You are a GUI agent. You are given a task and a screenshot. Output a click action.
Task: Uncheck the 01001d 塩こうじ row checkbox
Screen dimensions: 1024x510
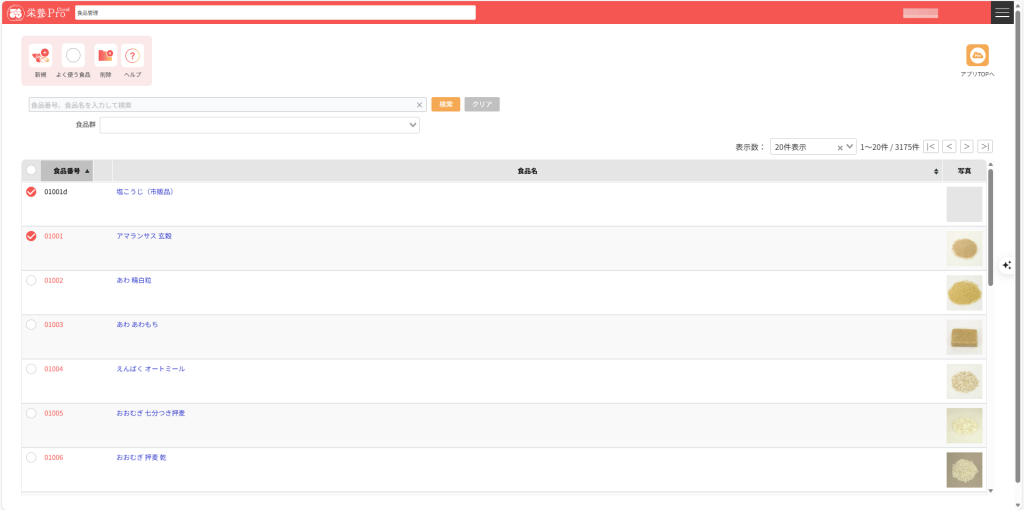[x=31, y=192]
